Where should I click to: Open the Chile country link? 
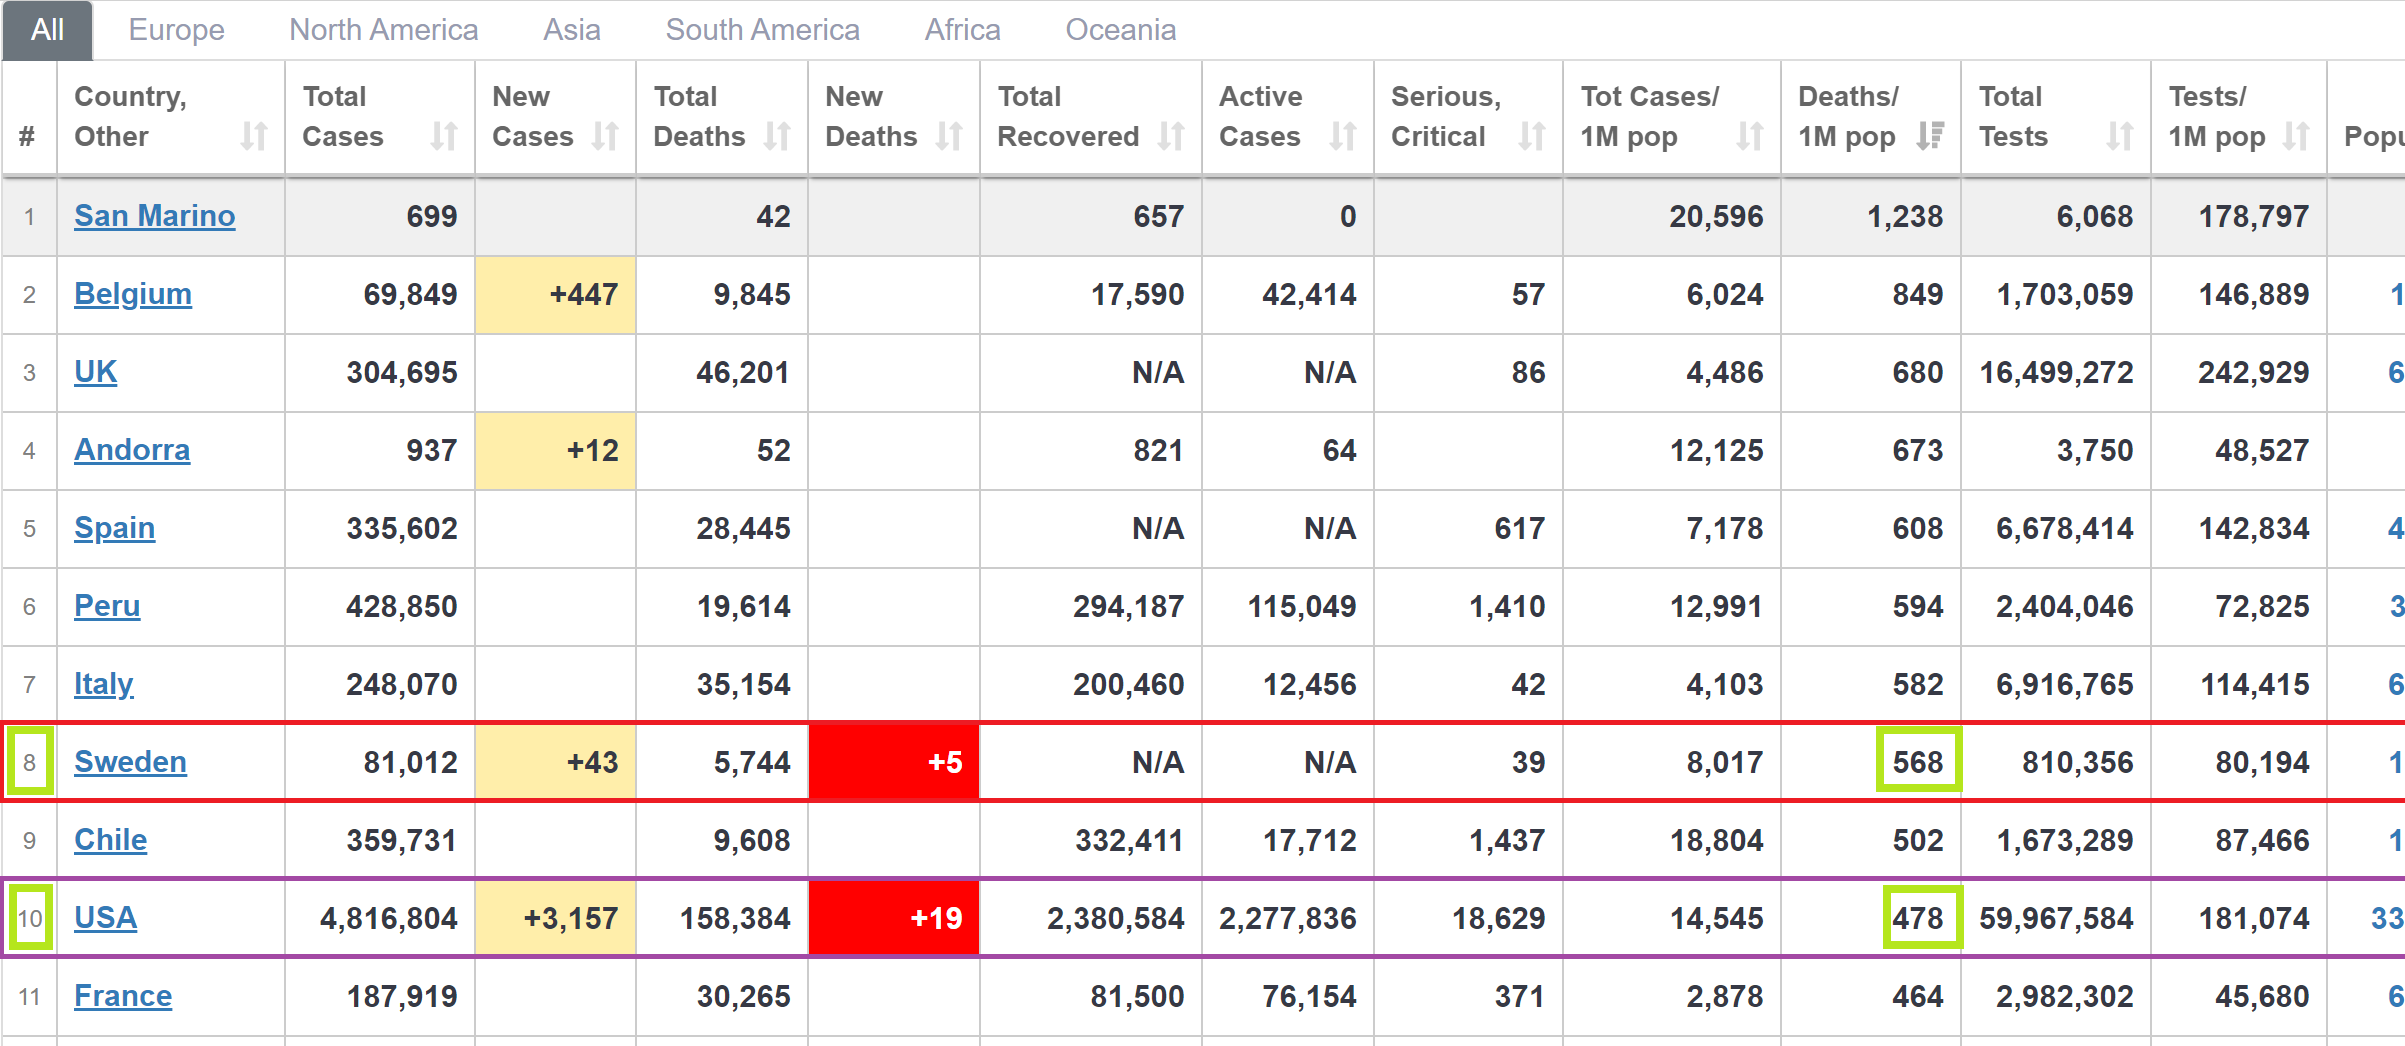click(x=111, y=840)
